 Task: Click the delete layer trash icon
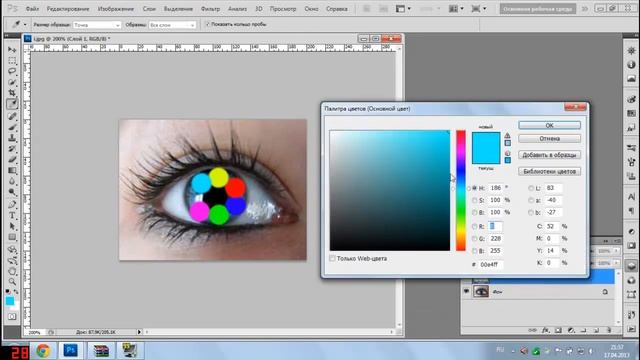609,330
